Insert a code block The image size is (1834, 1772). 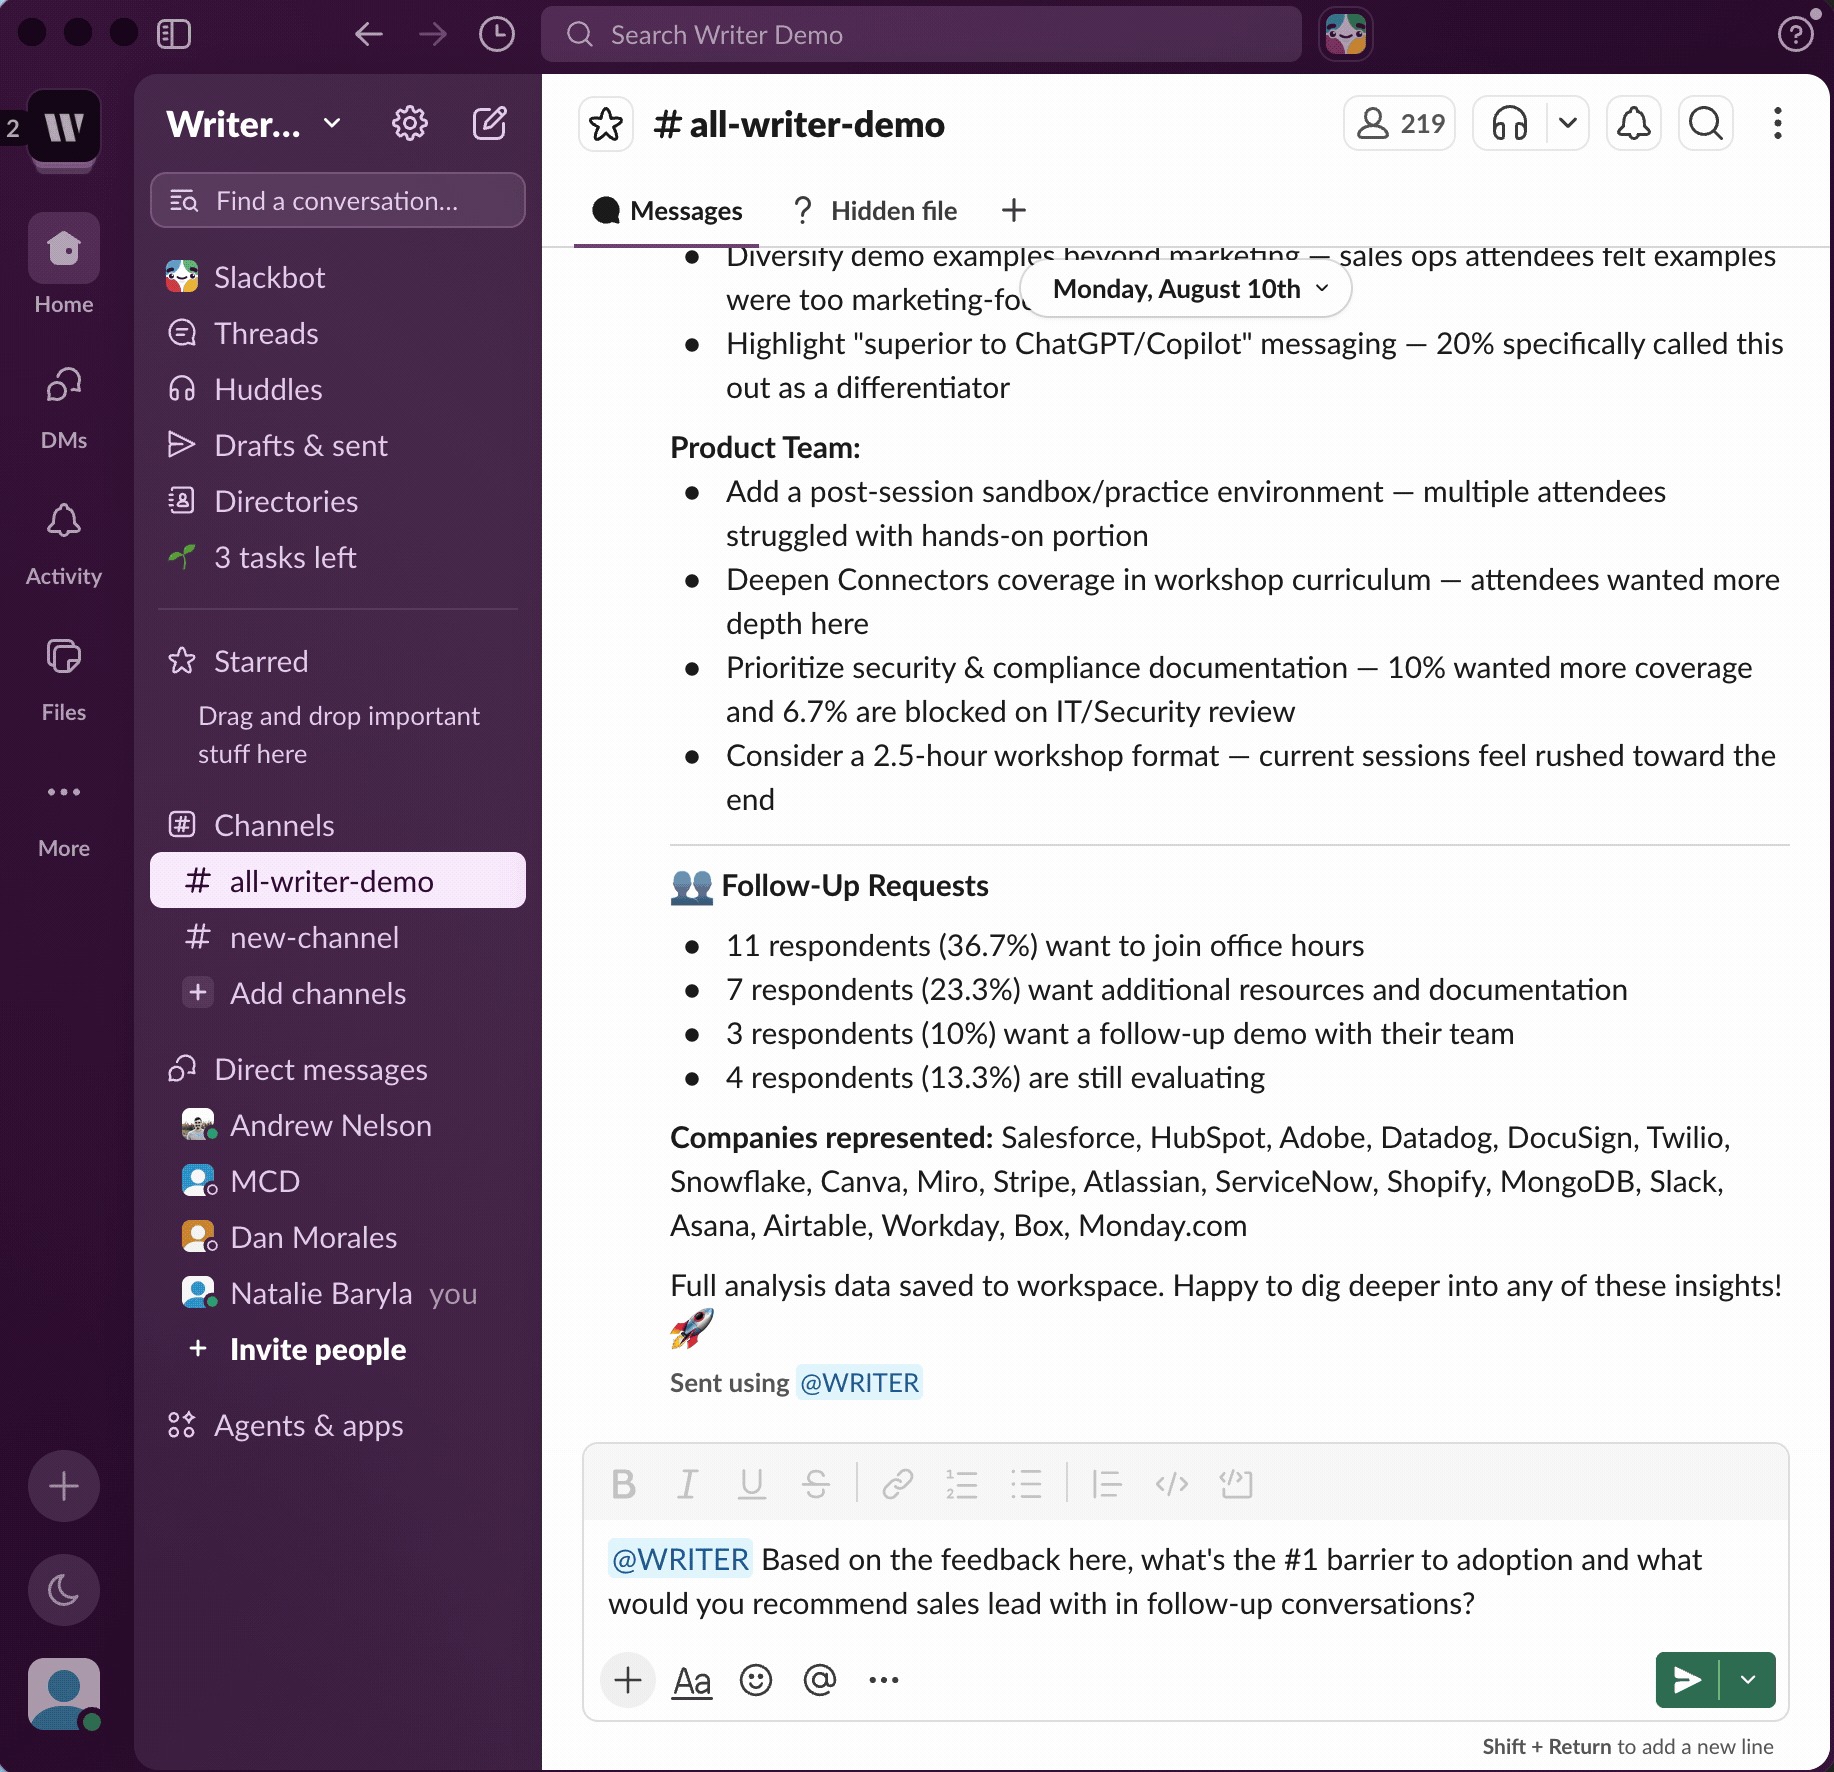click(1236, 1485)
